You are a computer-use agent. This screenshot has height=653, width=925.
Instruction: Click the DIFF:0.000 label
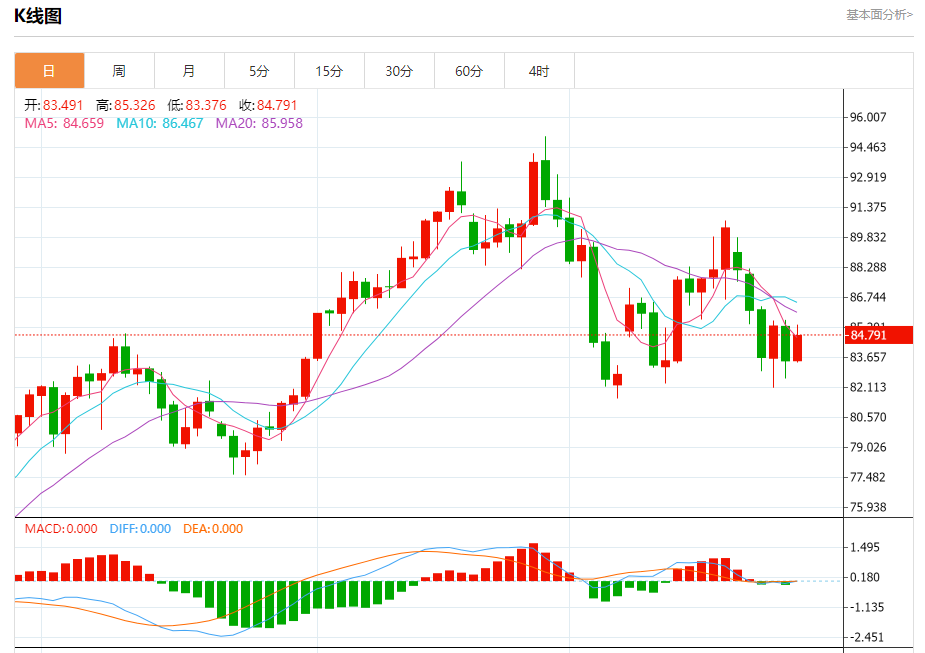[140, 529]
